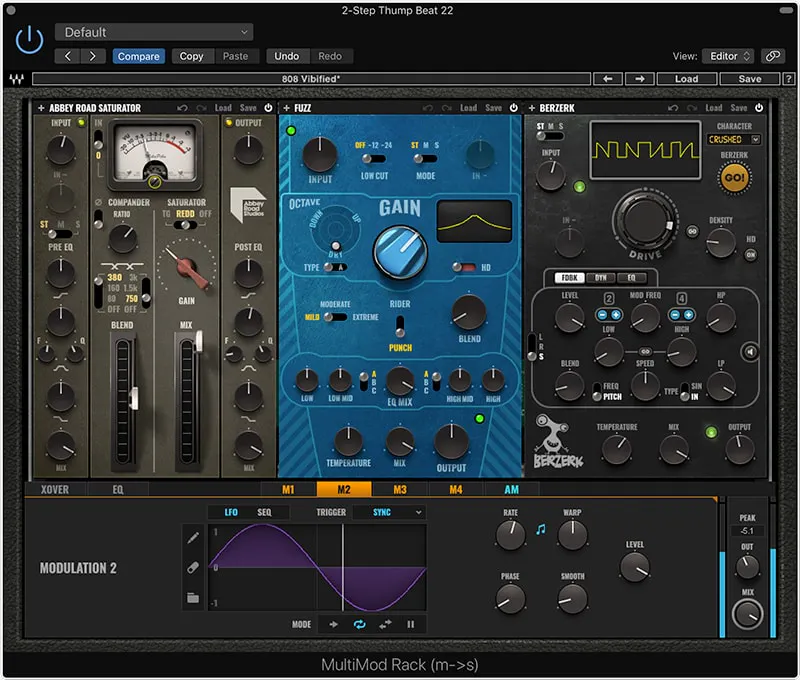Set modulation mode to ping-pong arrows
This screenshot has width=800, height=680.
click(385, 624)
